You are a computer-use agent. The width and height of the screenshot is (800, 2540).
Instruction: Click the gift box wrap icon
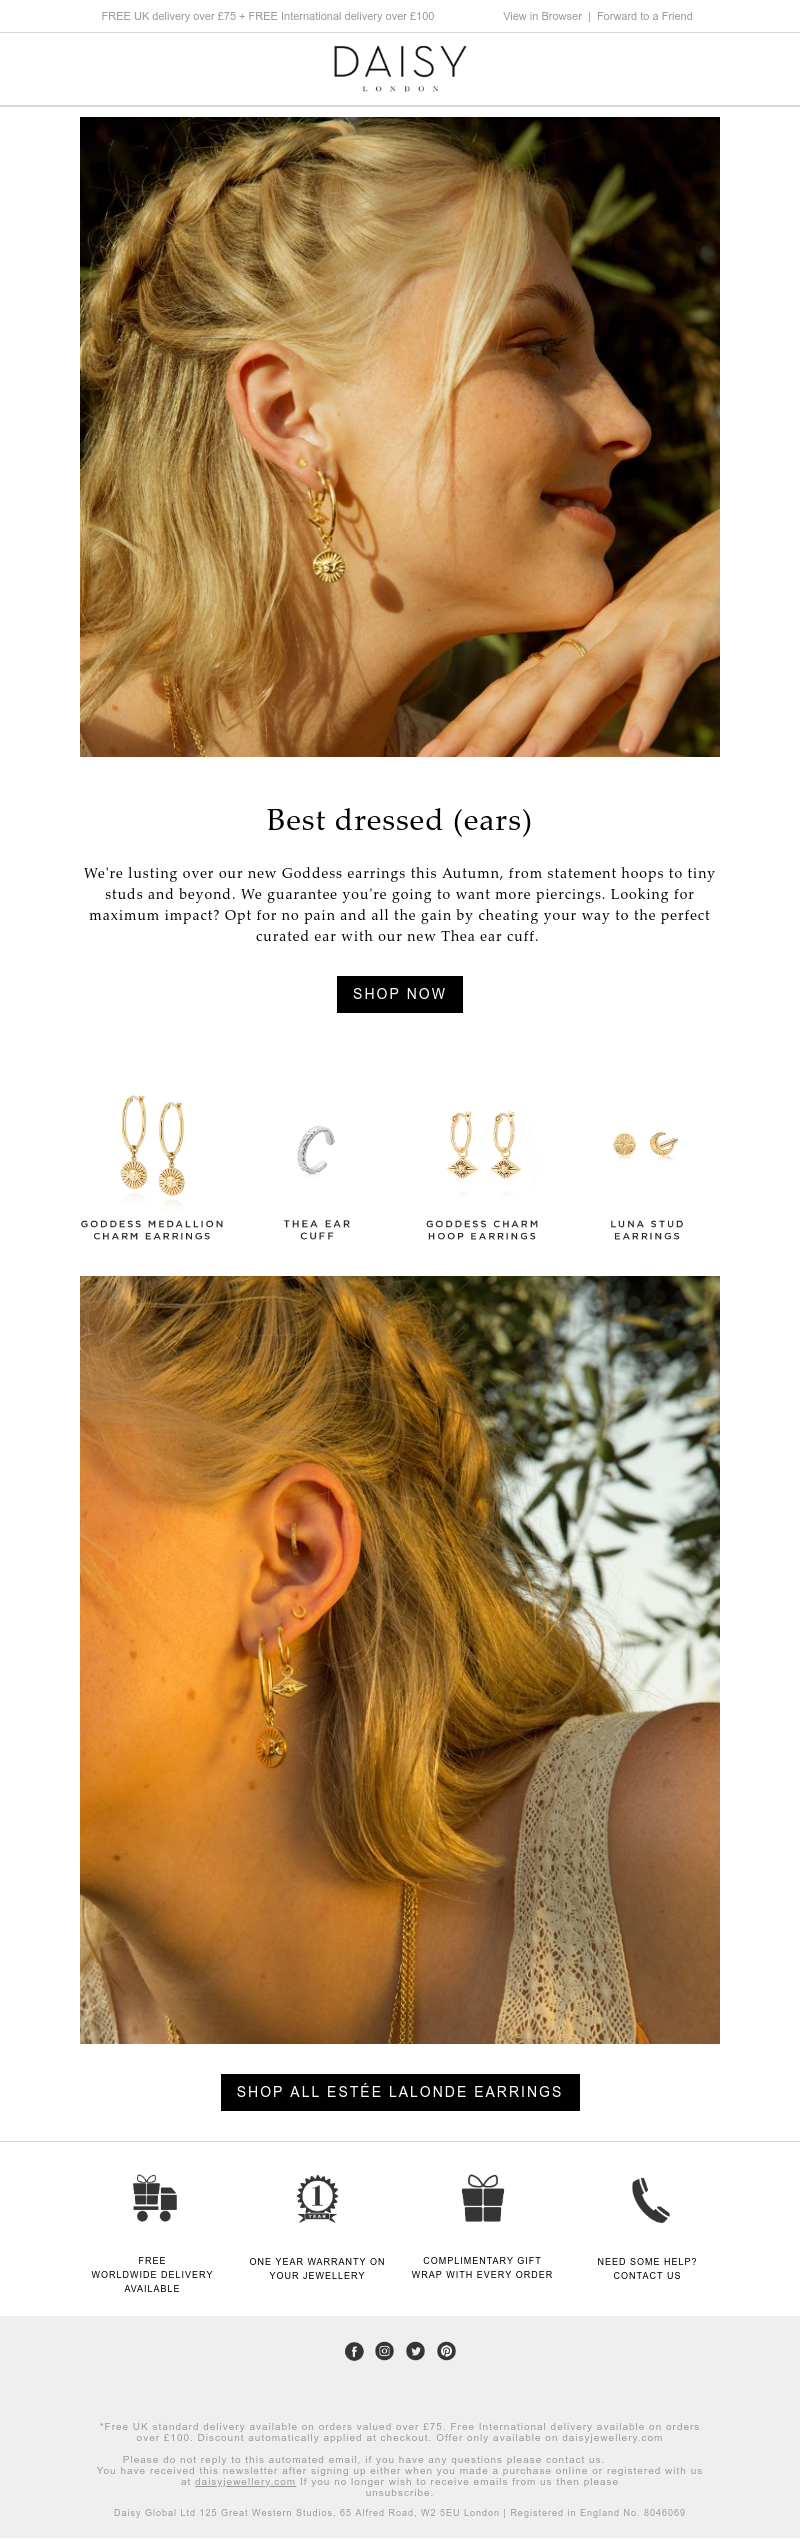tap(482, 2198)
